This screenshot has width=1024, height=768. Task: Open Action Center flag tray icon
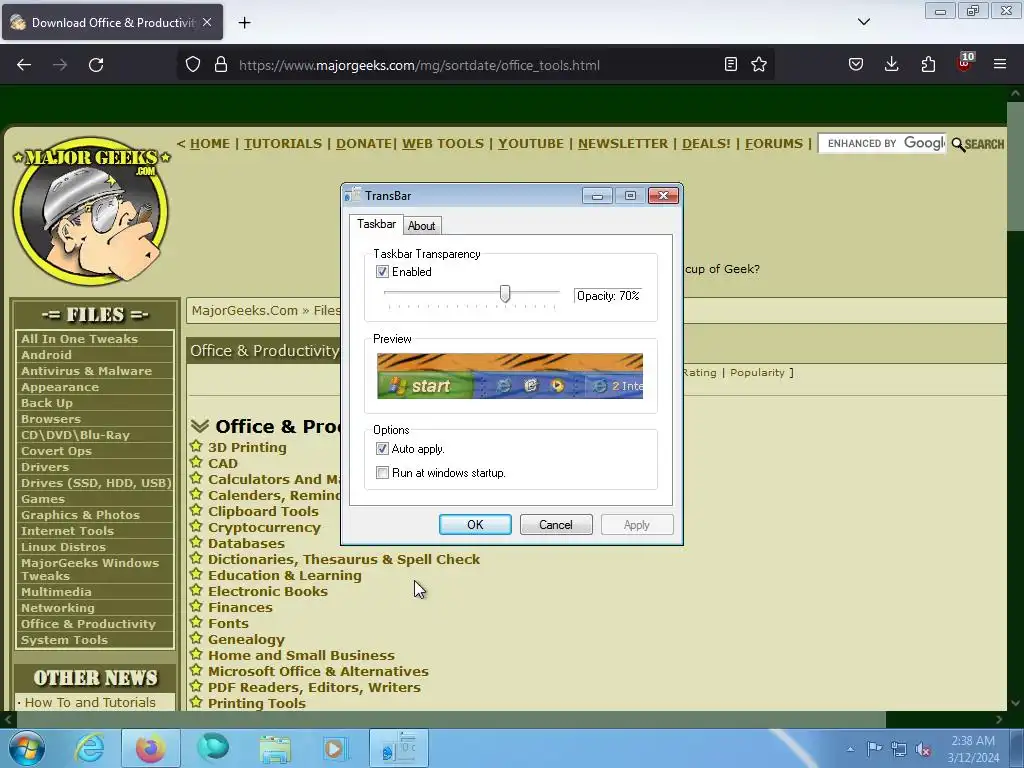pos(874,749)
